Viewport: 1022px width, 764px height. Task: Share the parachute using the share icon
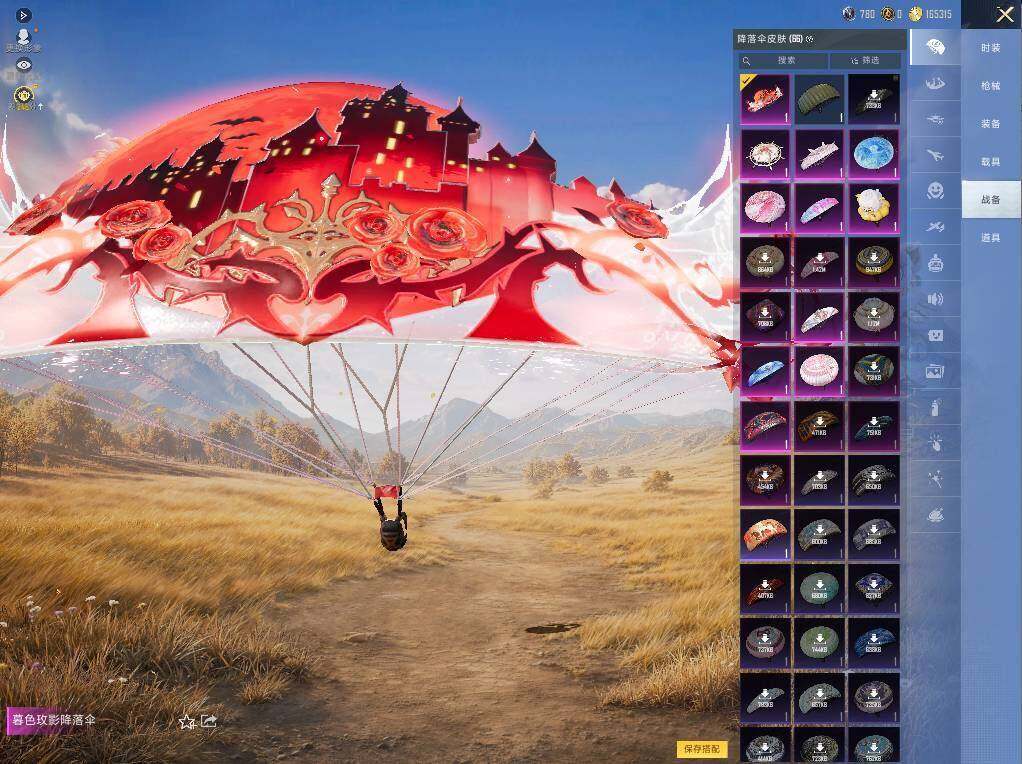pos(209,720)
